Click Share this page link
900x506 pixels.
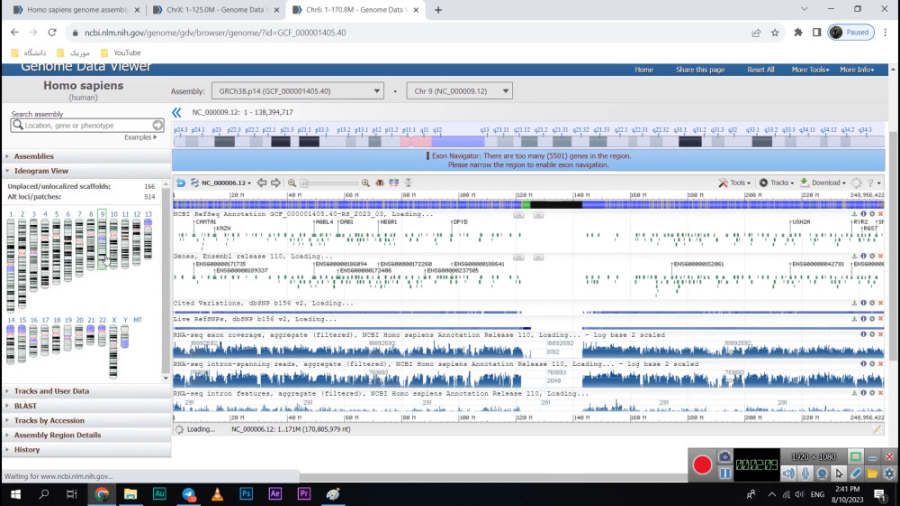(x=700, y=69)
